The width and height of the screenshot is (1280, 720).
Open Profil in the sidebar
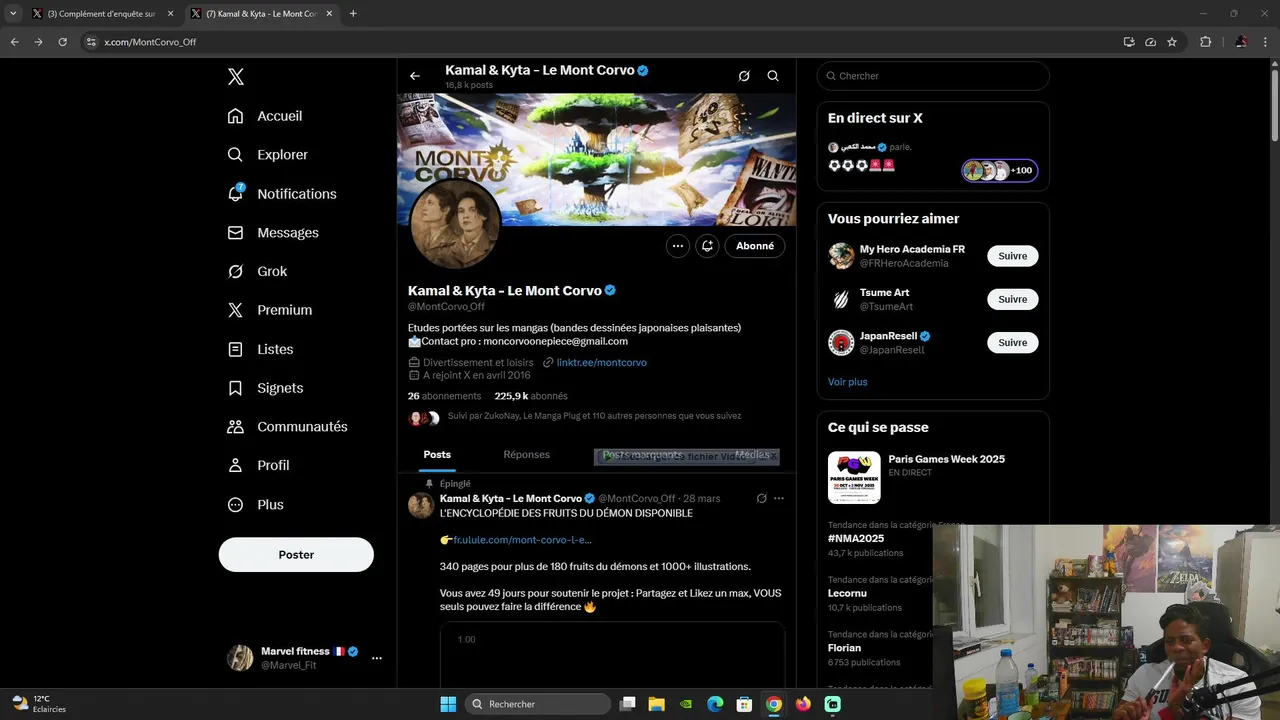click(x=258, y=465)
